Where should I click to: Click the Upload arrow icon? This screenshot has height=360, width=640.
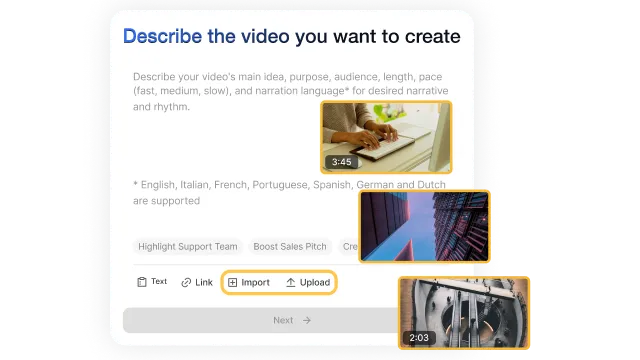click(291, 282)
